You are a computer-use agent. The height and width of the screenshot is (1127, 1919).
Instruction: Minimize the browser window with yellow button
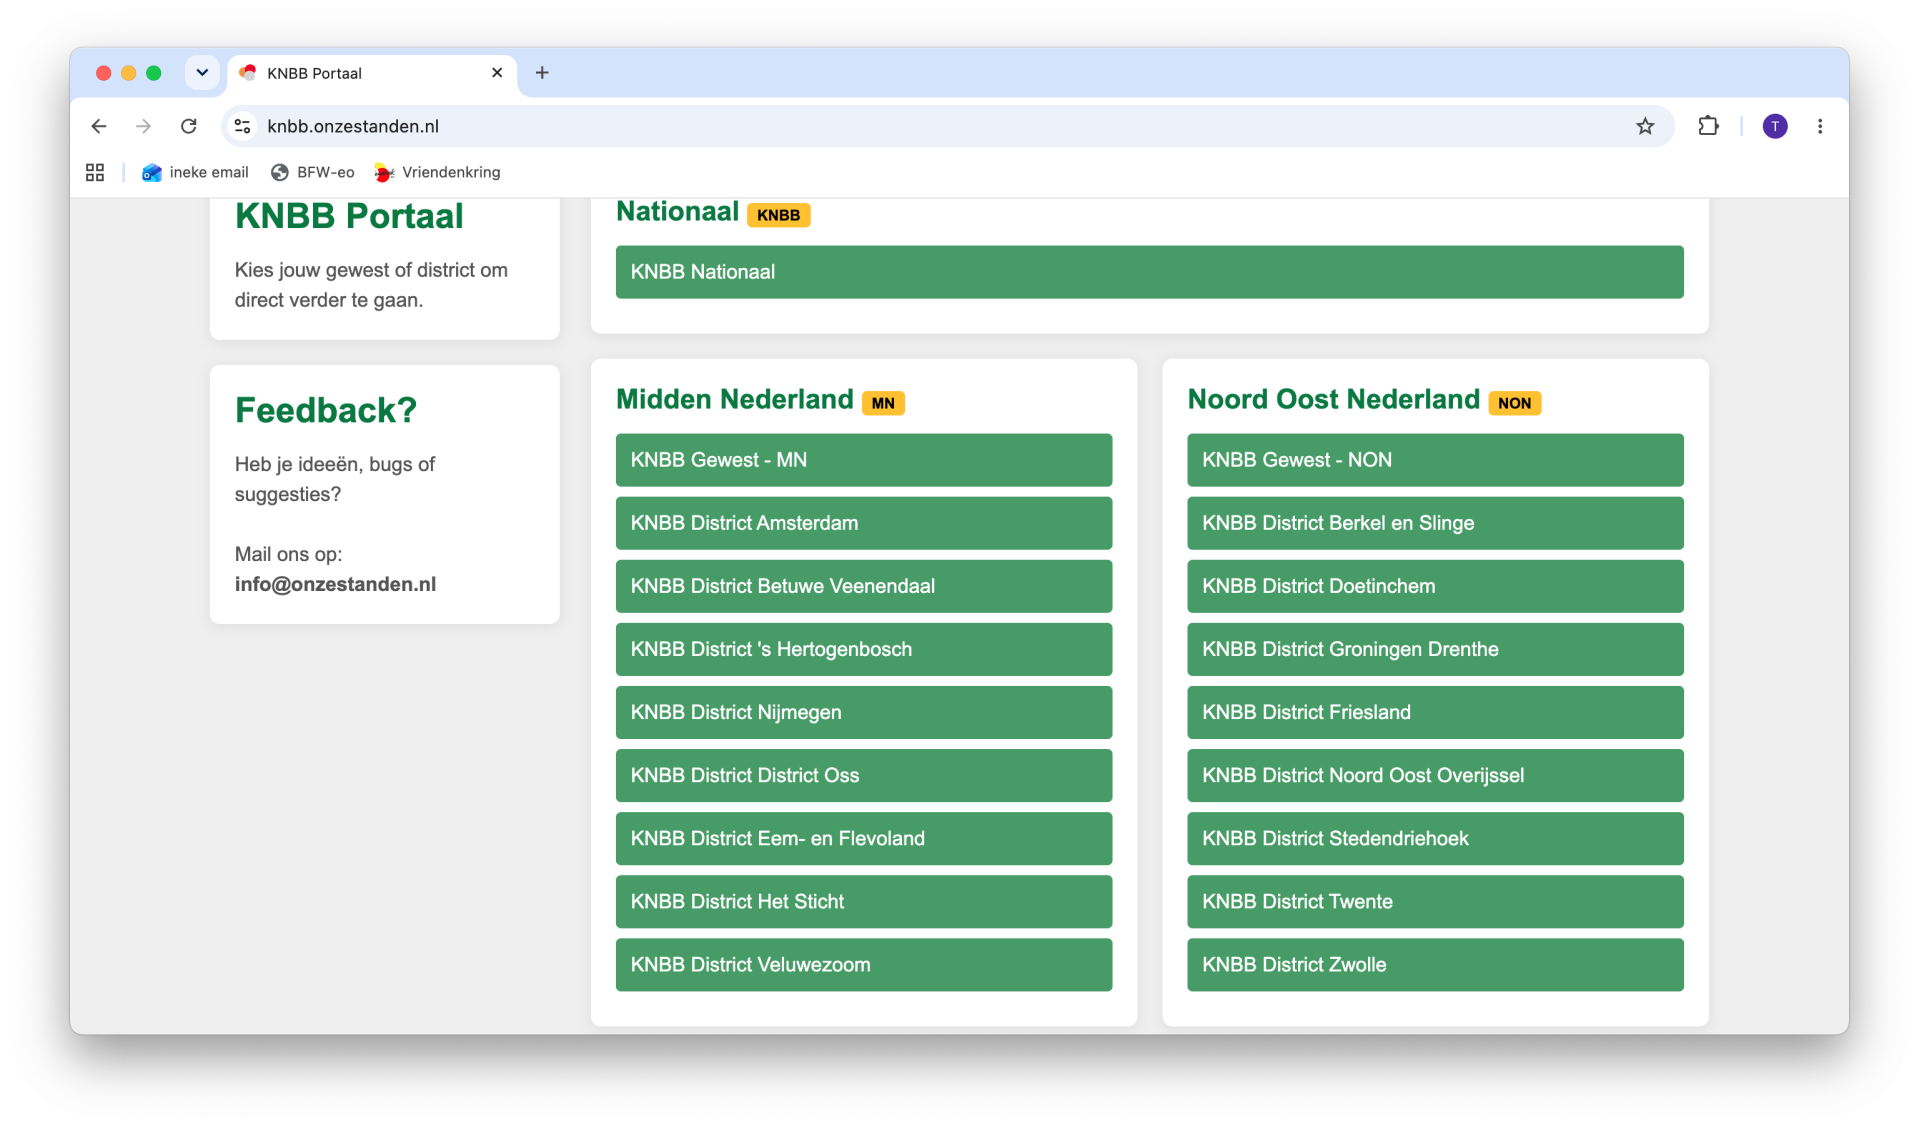point(128,73)
